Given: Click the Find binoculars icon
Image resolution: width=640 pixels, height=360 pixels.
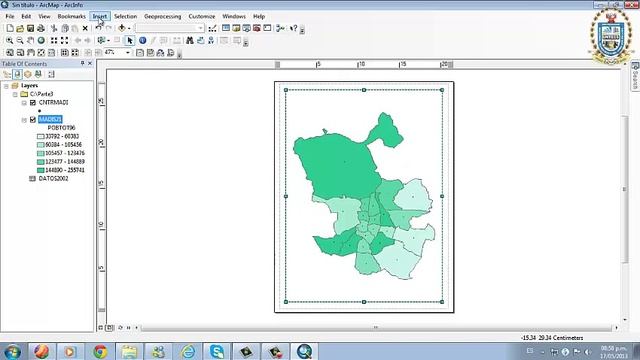Looking at the screenshot, I should click(x=190, y=40).
